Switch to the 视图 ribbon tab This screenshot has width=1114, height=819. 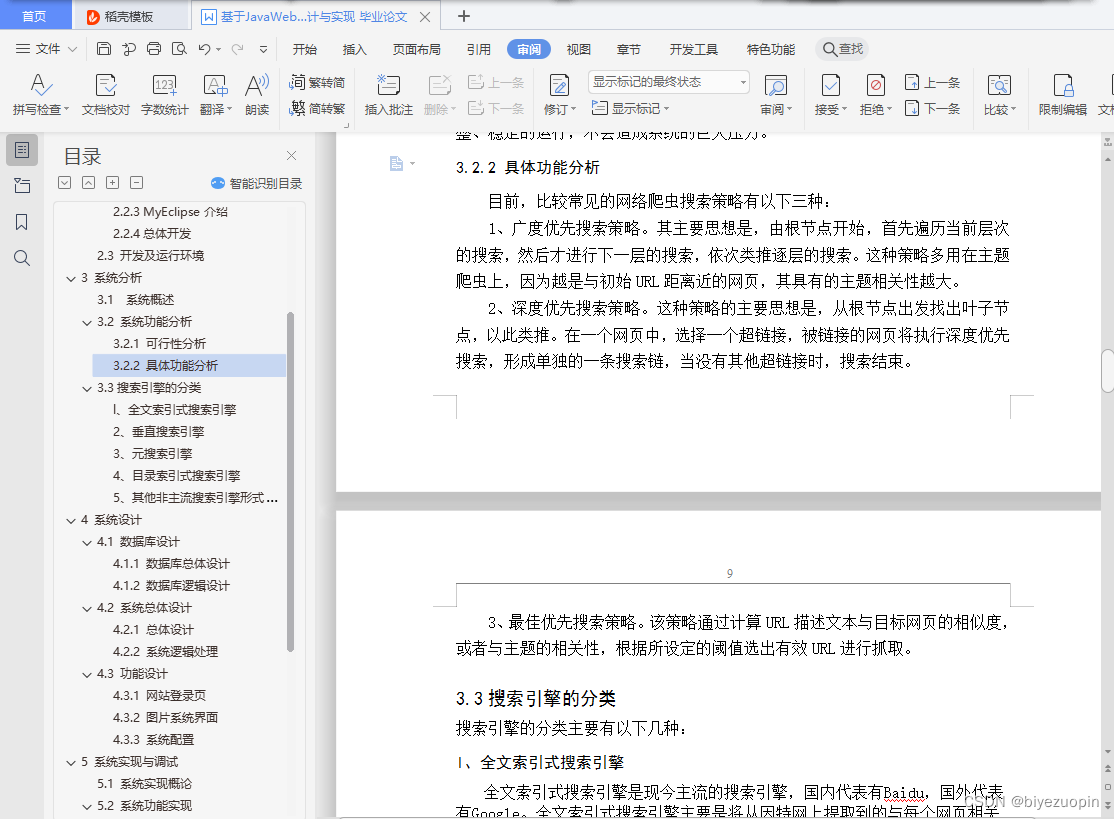[578, 48]
